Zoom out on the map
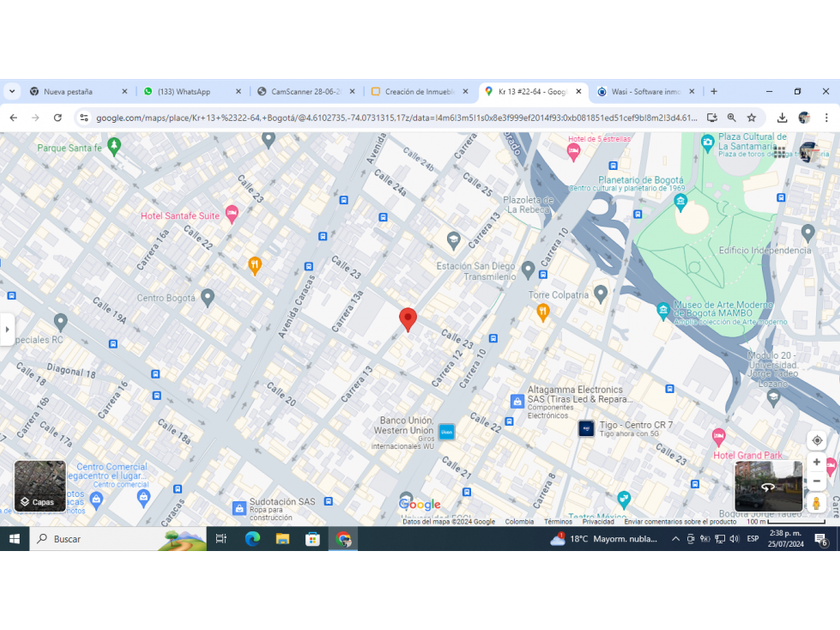Screen dimensions: 840x630 pos(816,481)
